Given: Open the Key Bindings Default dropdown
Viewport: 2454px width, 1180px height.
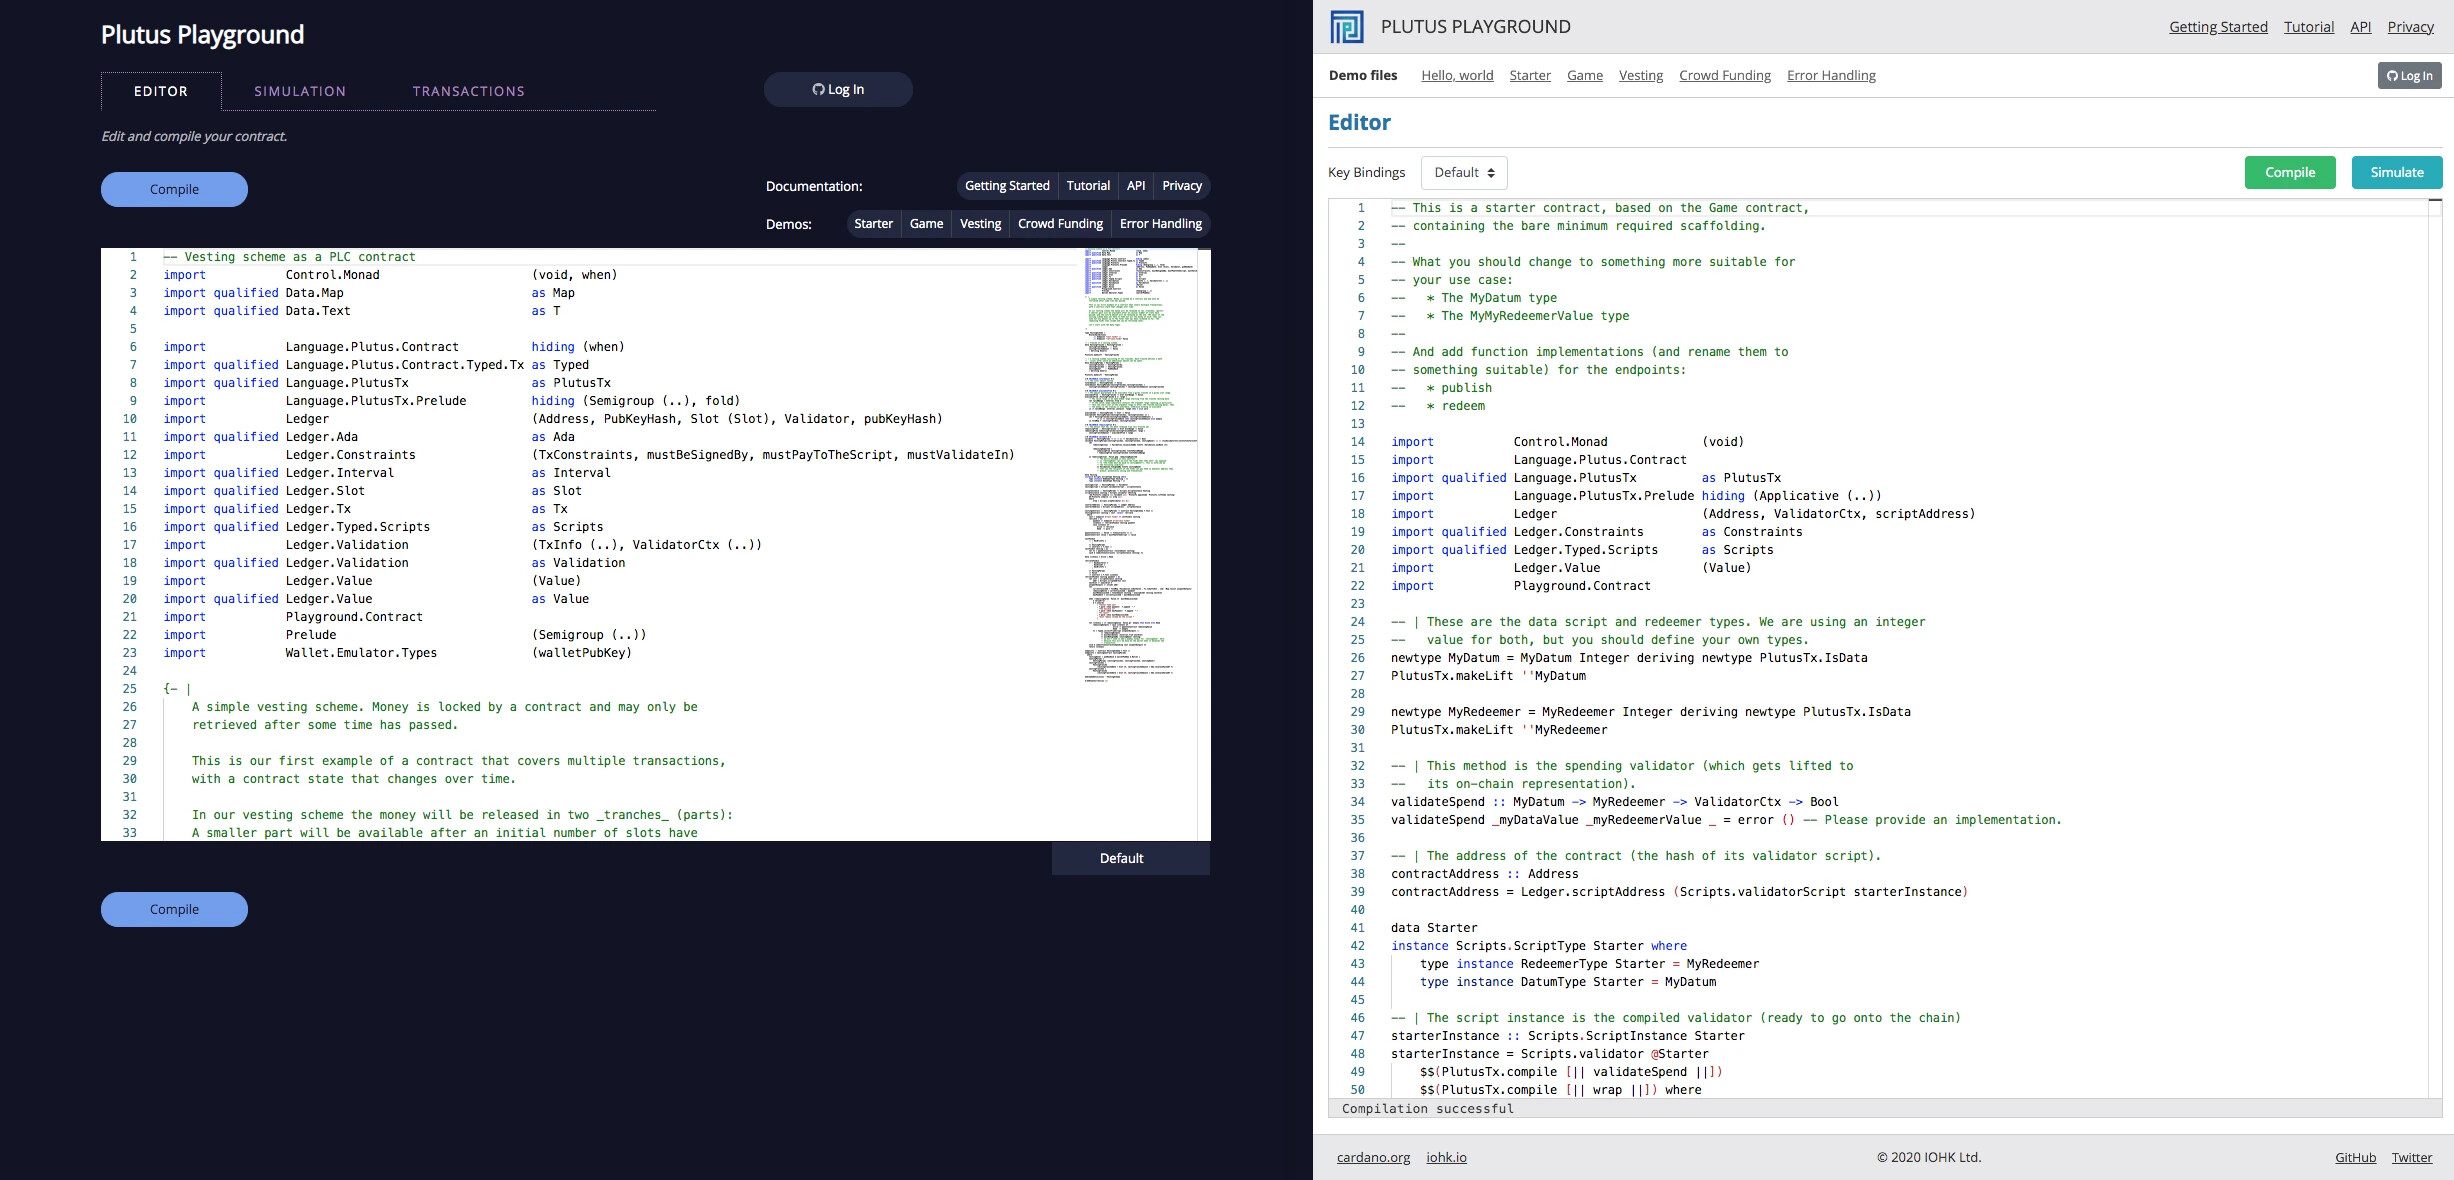Looking at the screenshot, I should pos(1464,172).
